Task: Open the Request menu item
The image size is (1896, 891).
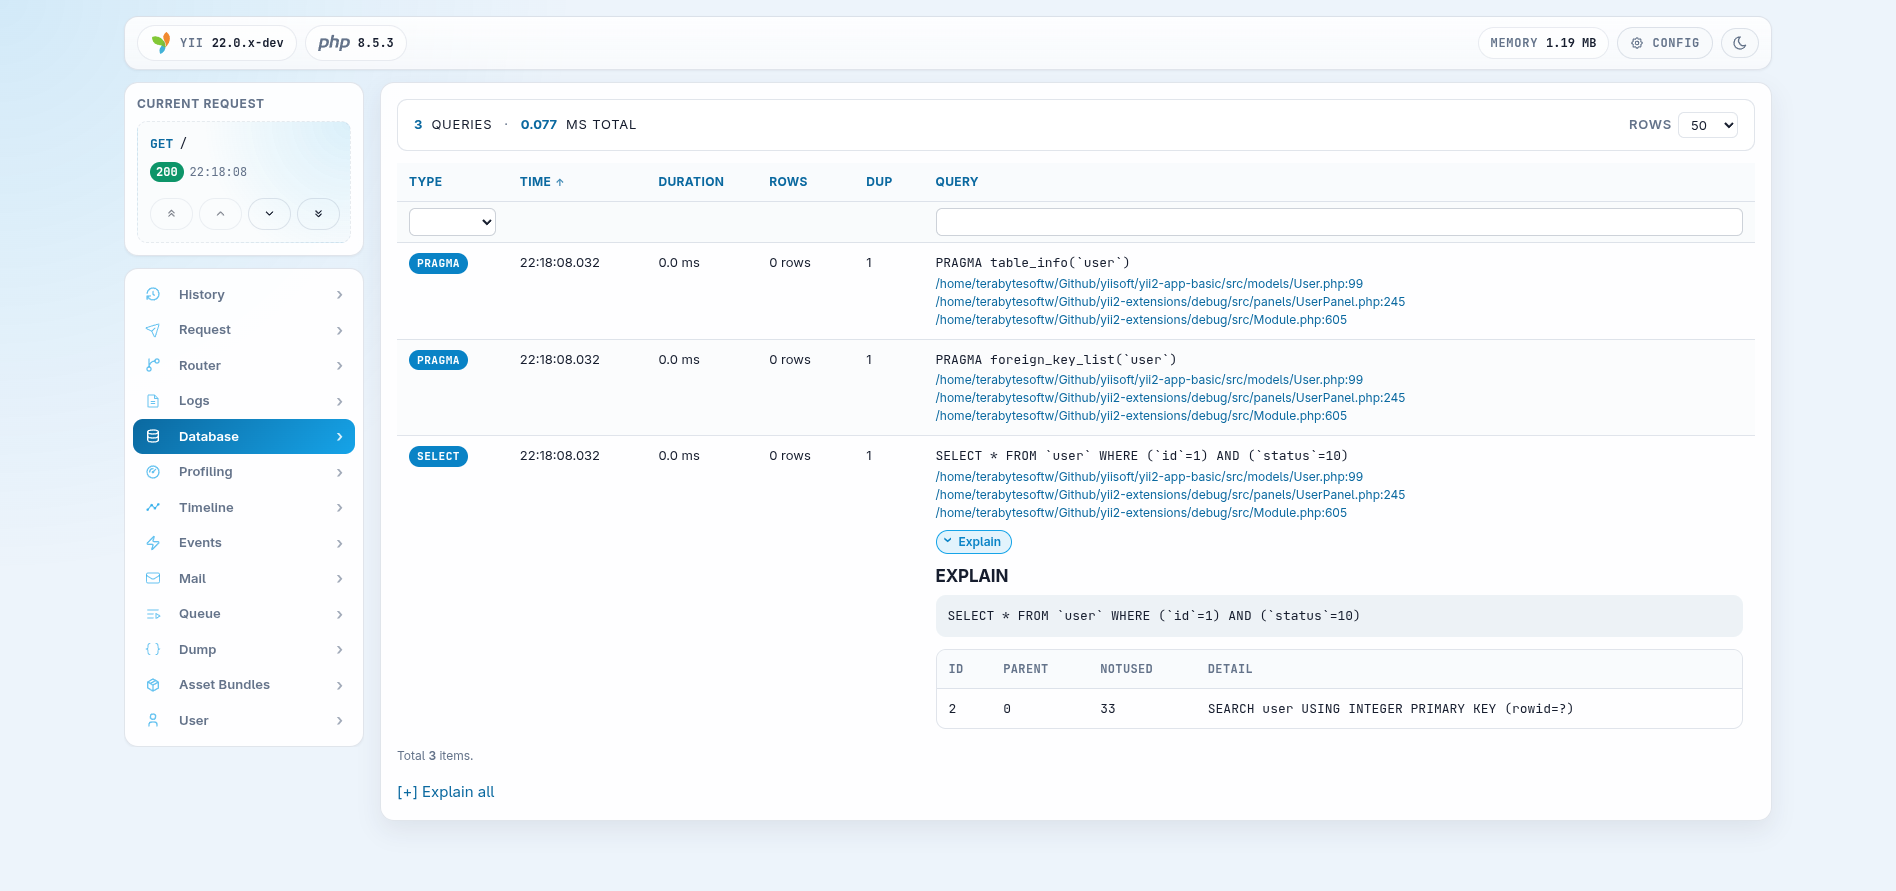Action: tap(244, 330)
